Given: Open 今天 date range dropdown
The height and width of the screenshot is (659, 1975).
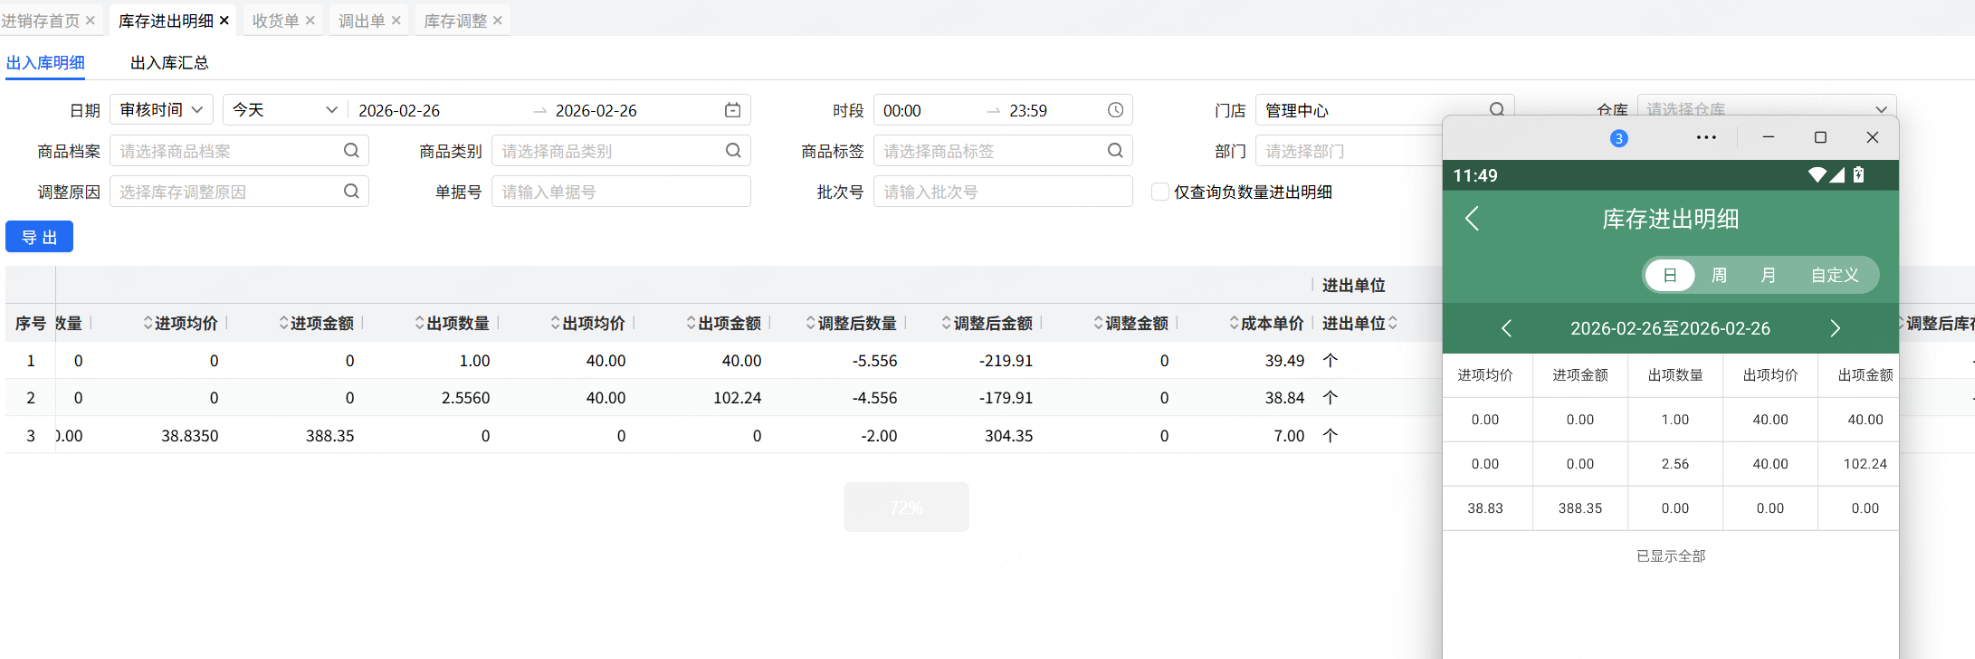Looking at the screenshot, I should click(x=285, y=110).
